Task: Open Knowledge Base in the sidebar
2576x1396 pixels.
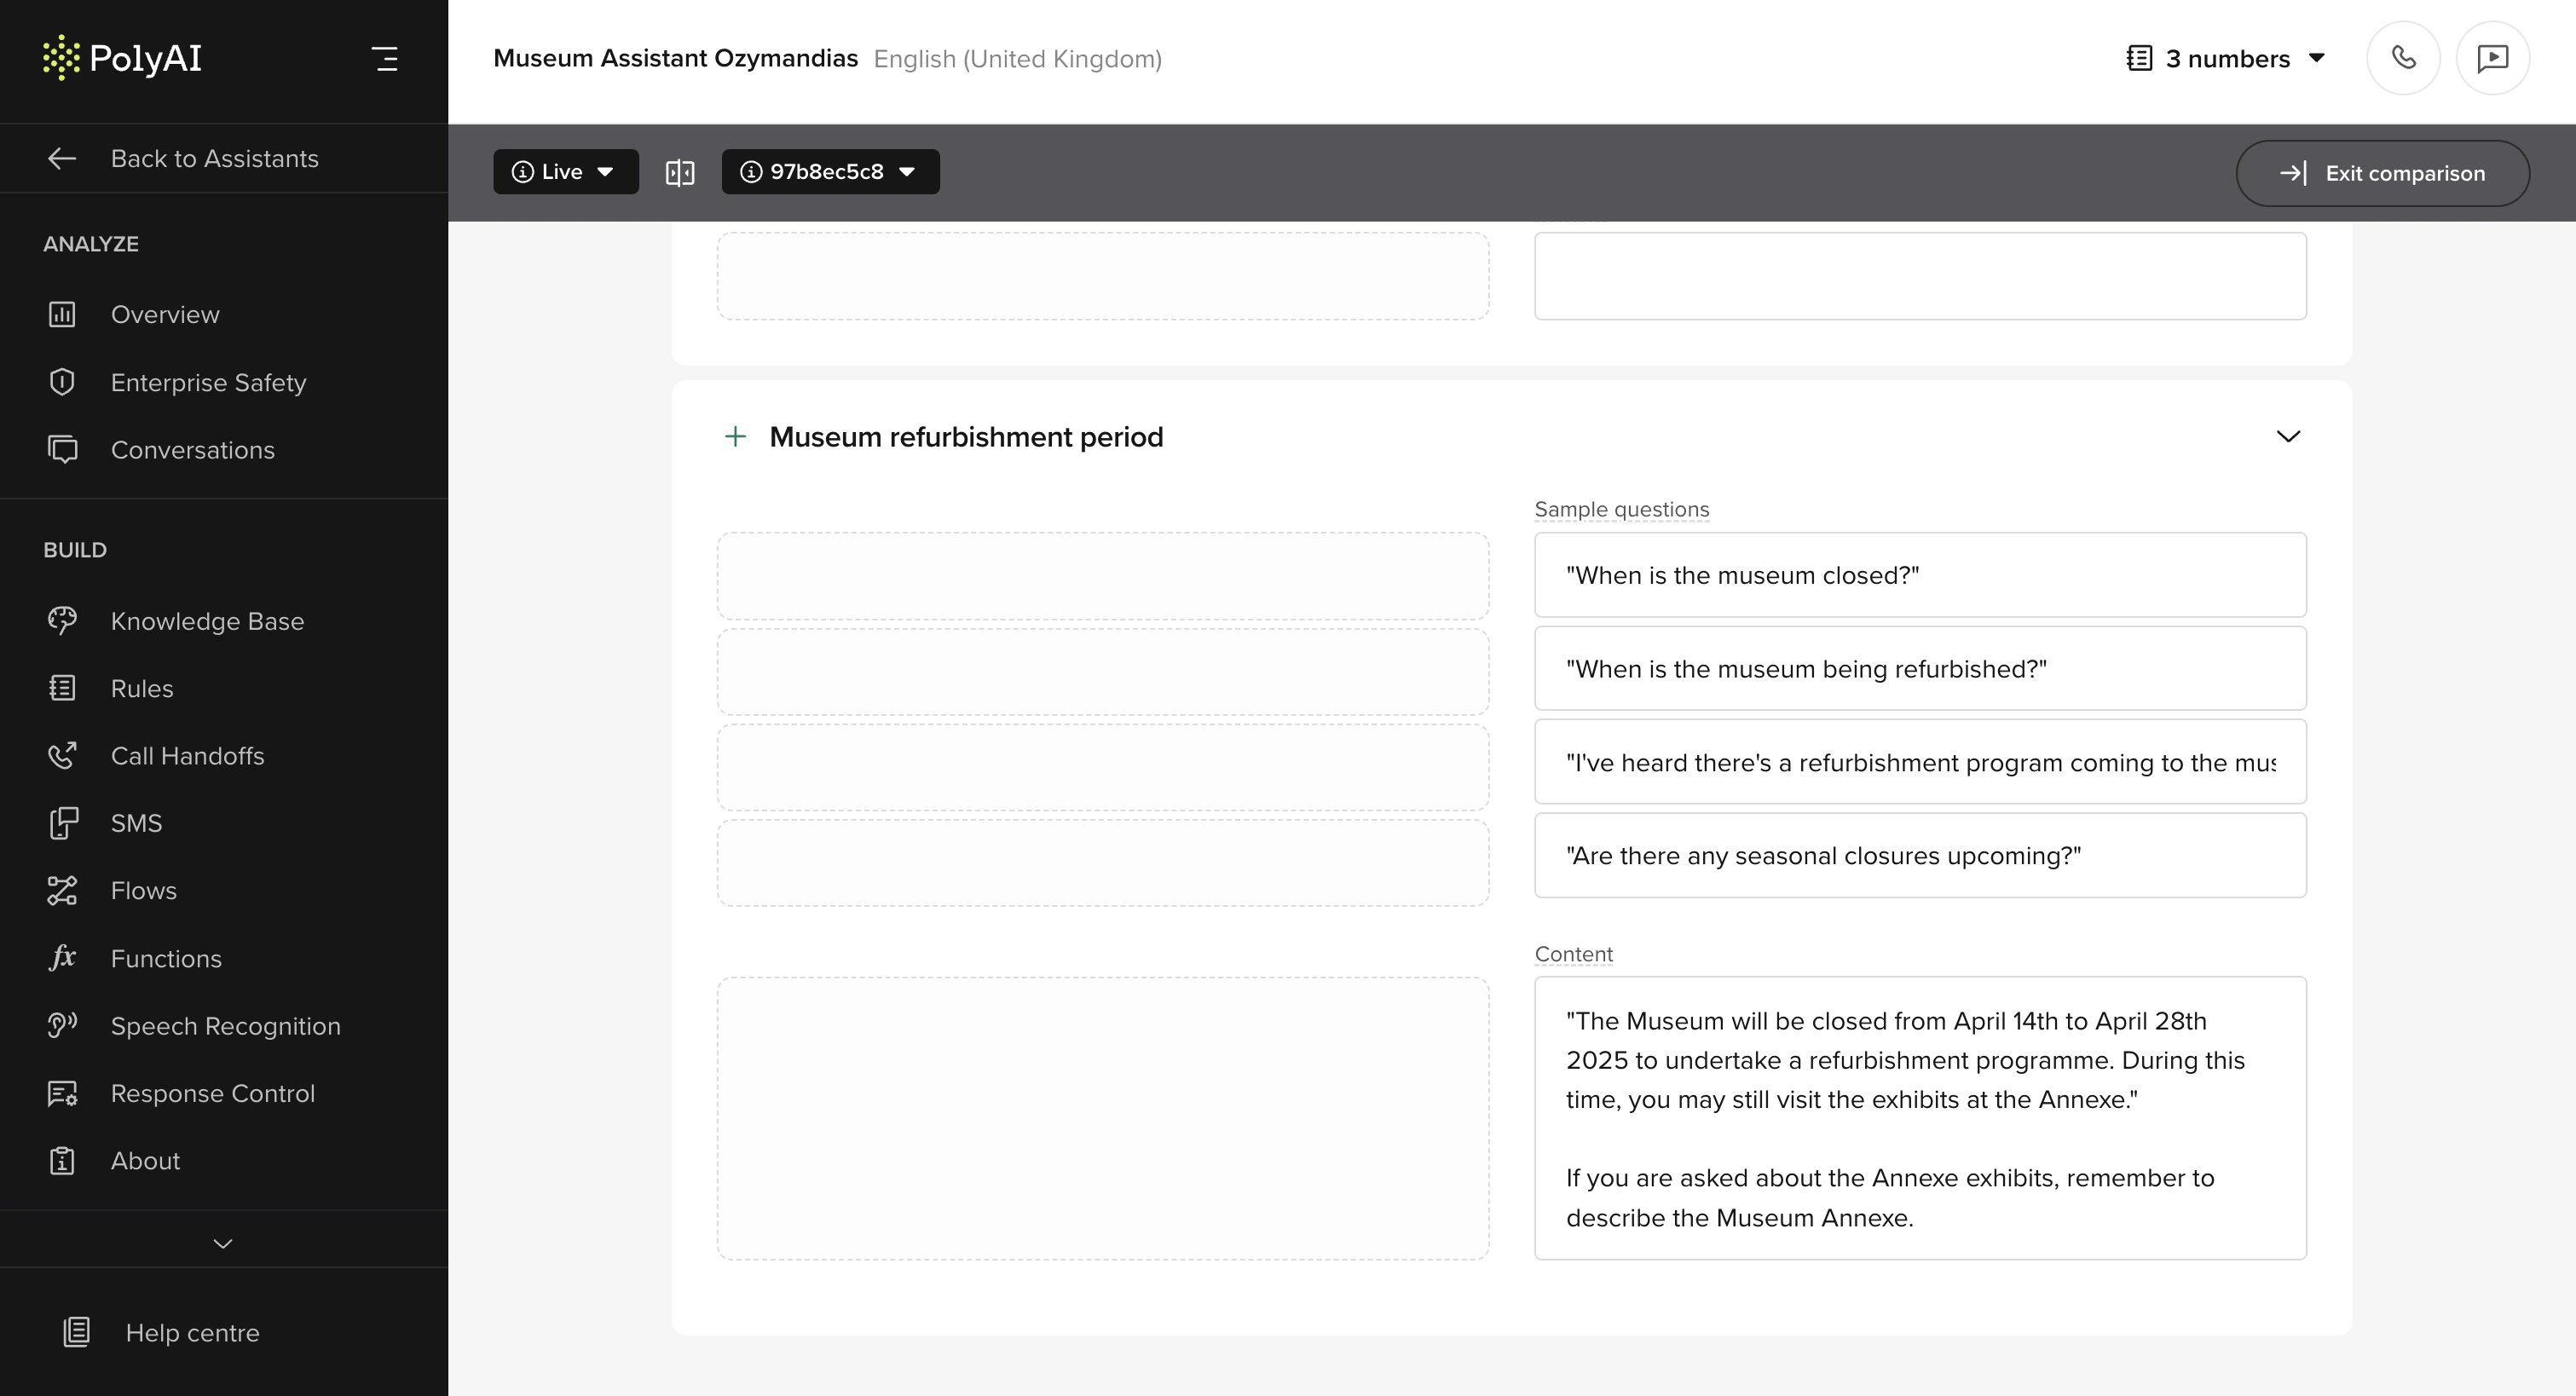Action: click(x=207, y=621)
